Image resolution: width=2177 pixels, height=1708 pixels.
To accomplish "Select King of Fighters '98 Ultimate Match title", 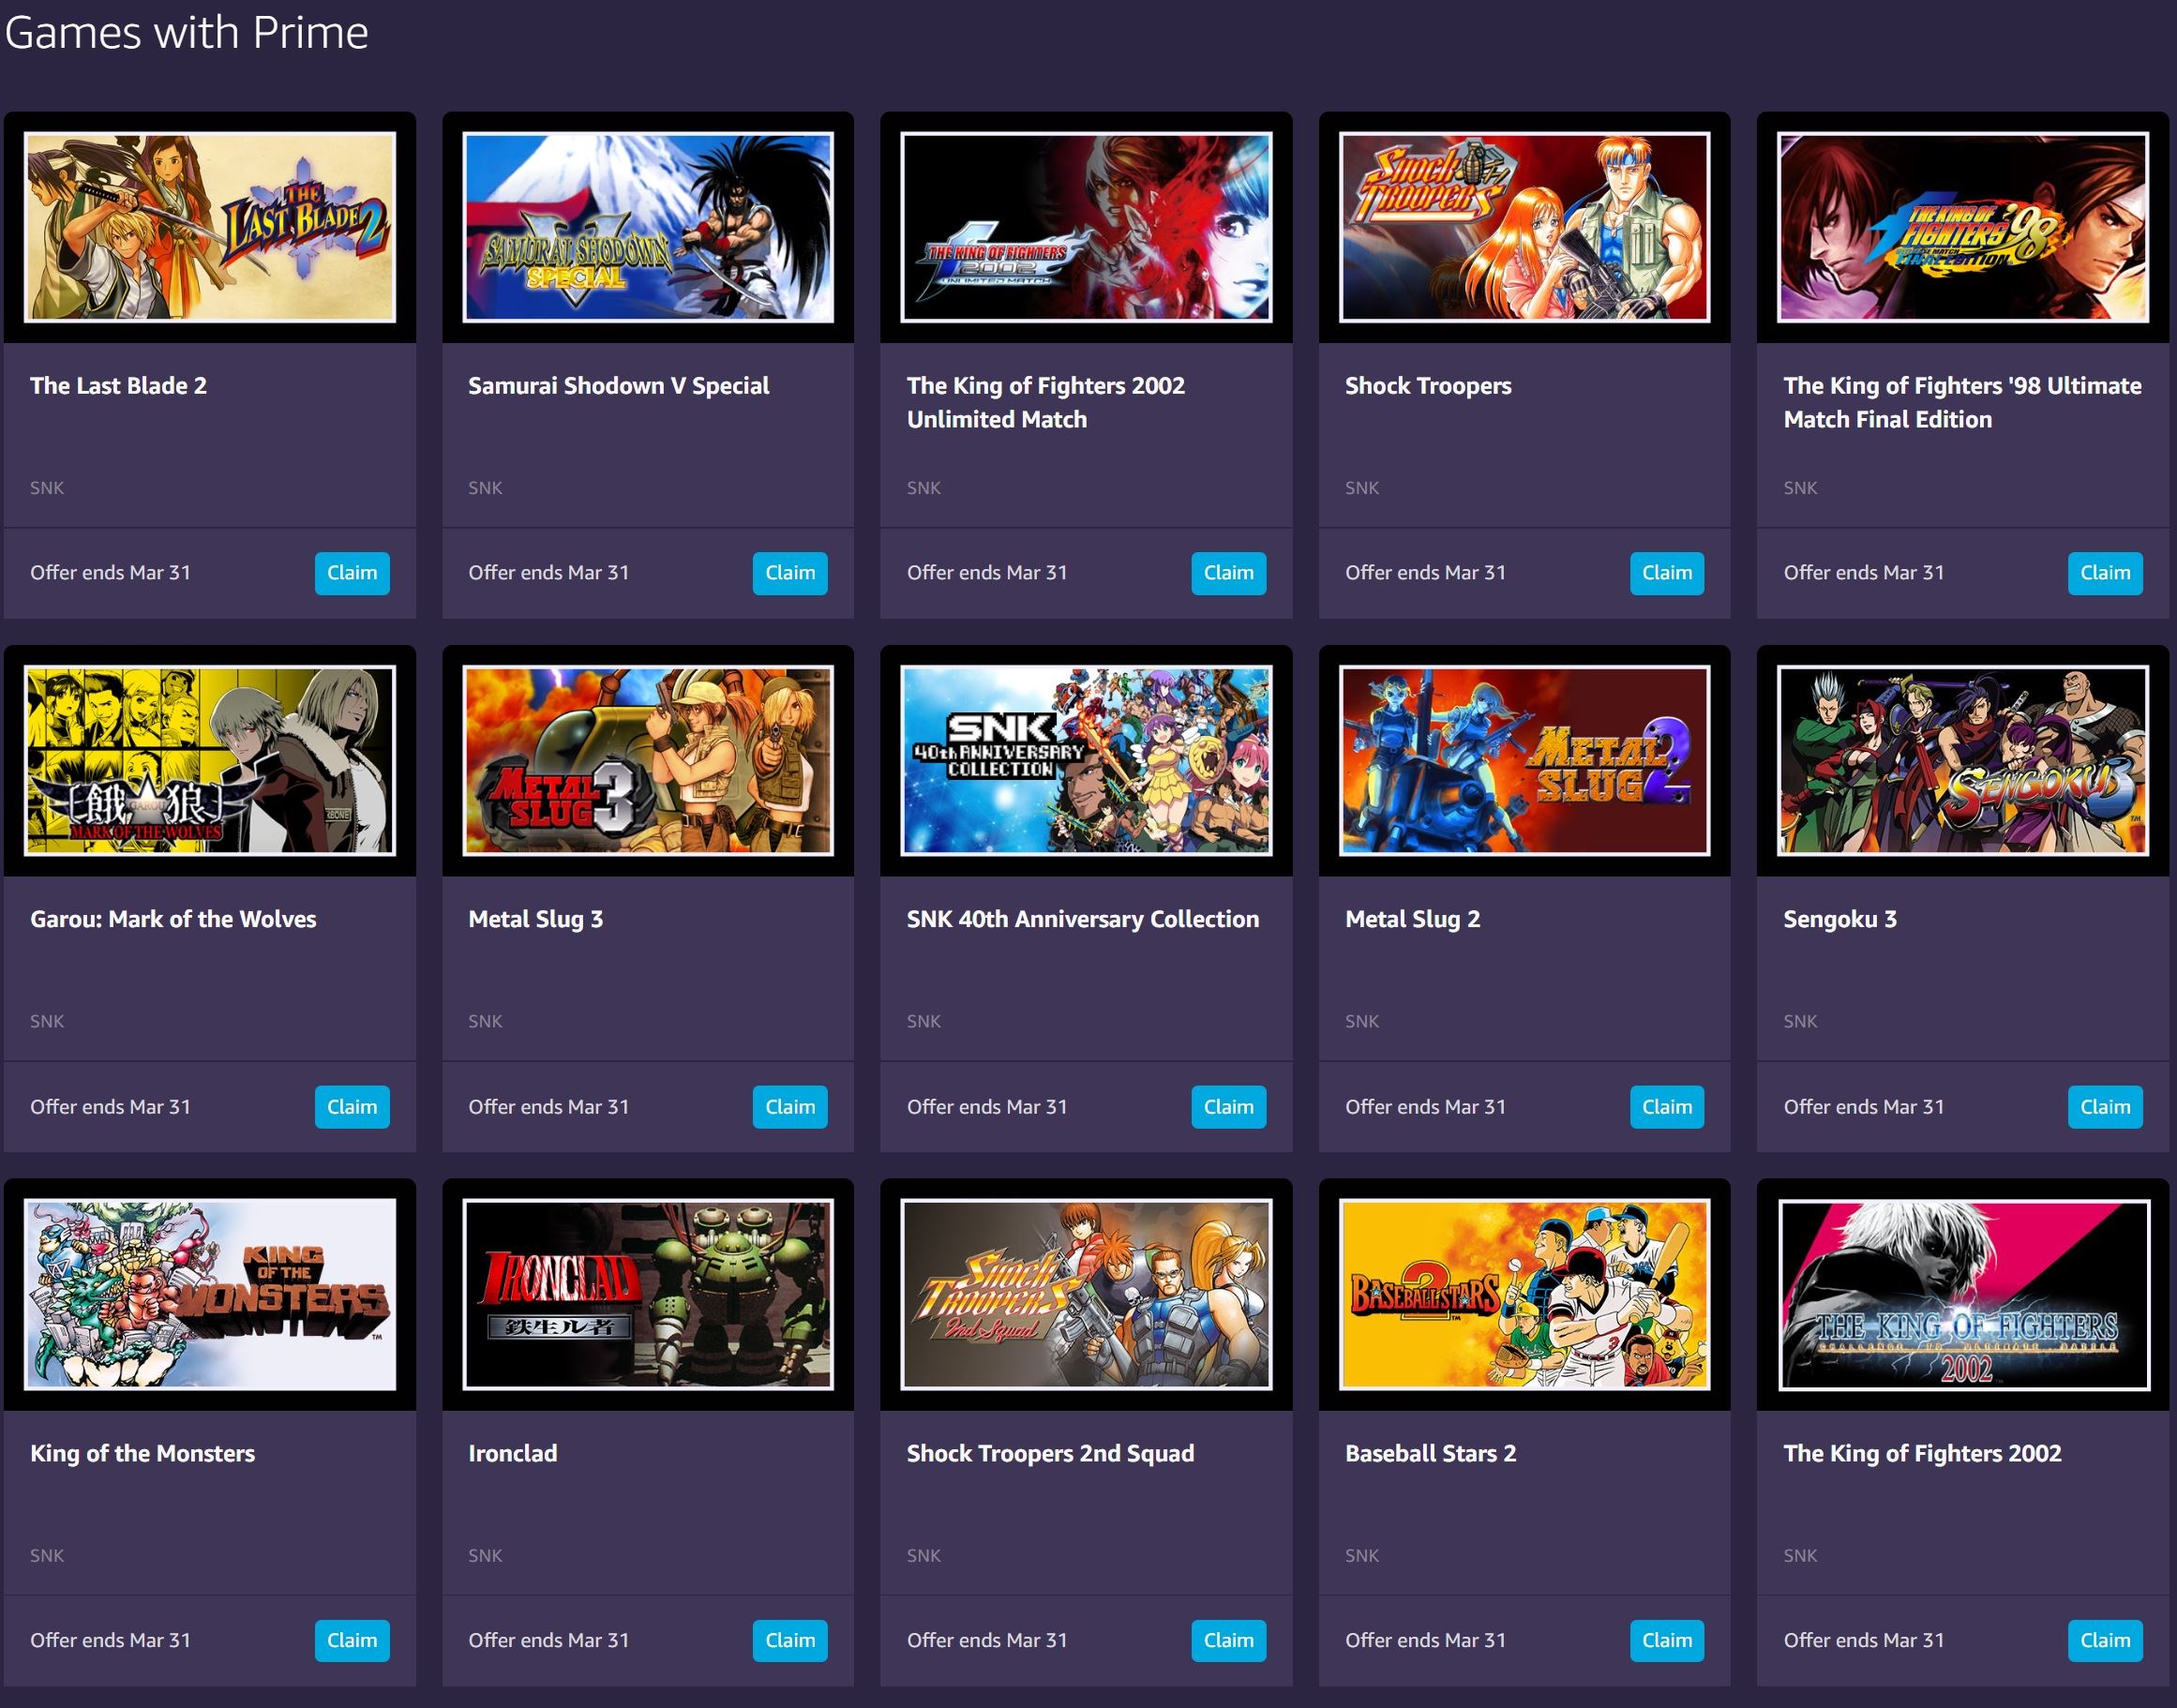I will pyautogui.click(x=1962, y=402).
